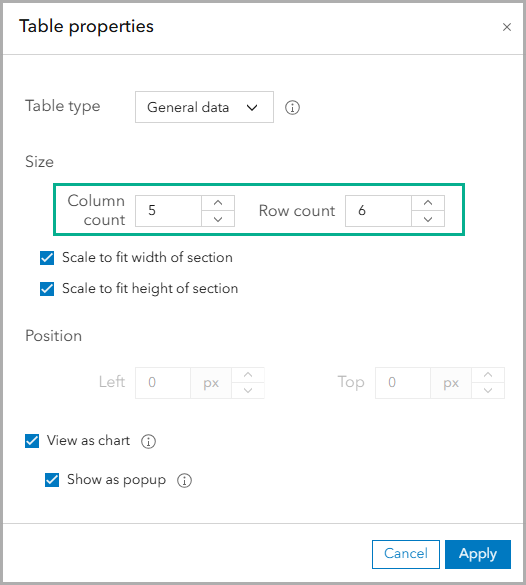This screenshot has height=585, width=526.
Task: Toggle the View as chart checkbox
Action: (x=32, y=441)
